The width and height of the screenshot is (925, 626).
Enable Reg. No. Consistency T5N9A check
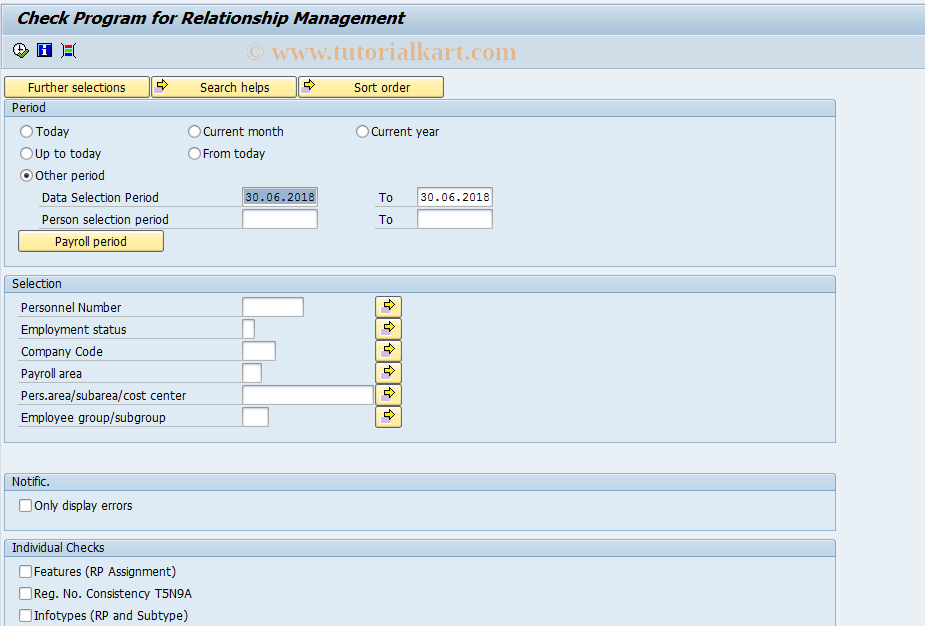[x=25, y=593]
